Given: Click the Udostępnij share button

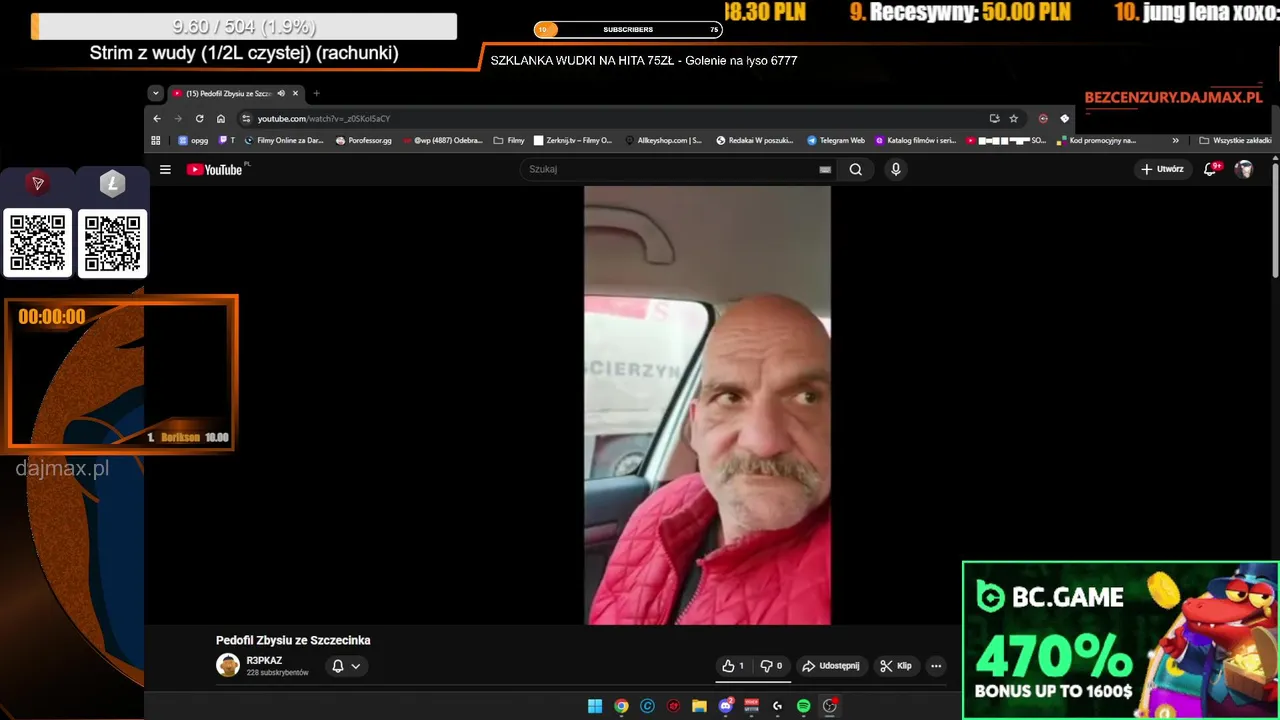Looking at the screenshot, I should point(831,666).
